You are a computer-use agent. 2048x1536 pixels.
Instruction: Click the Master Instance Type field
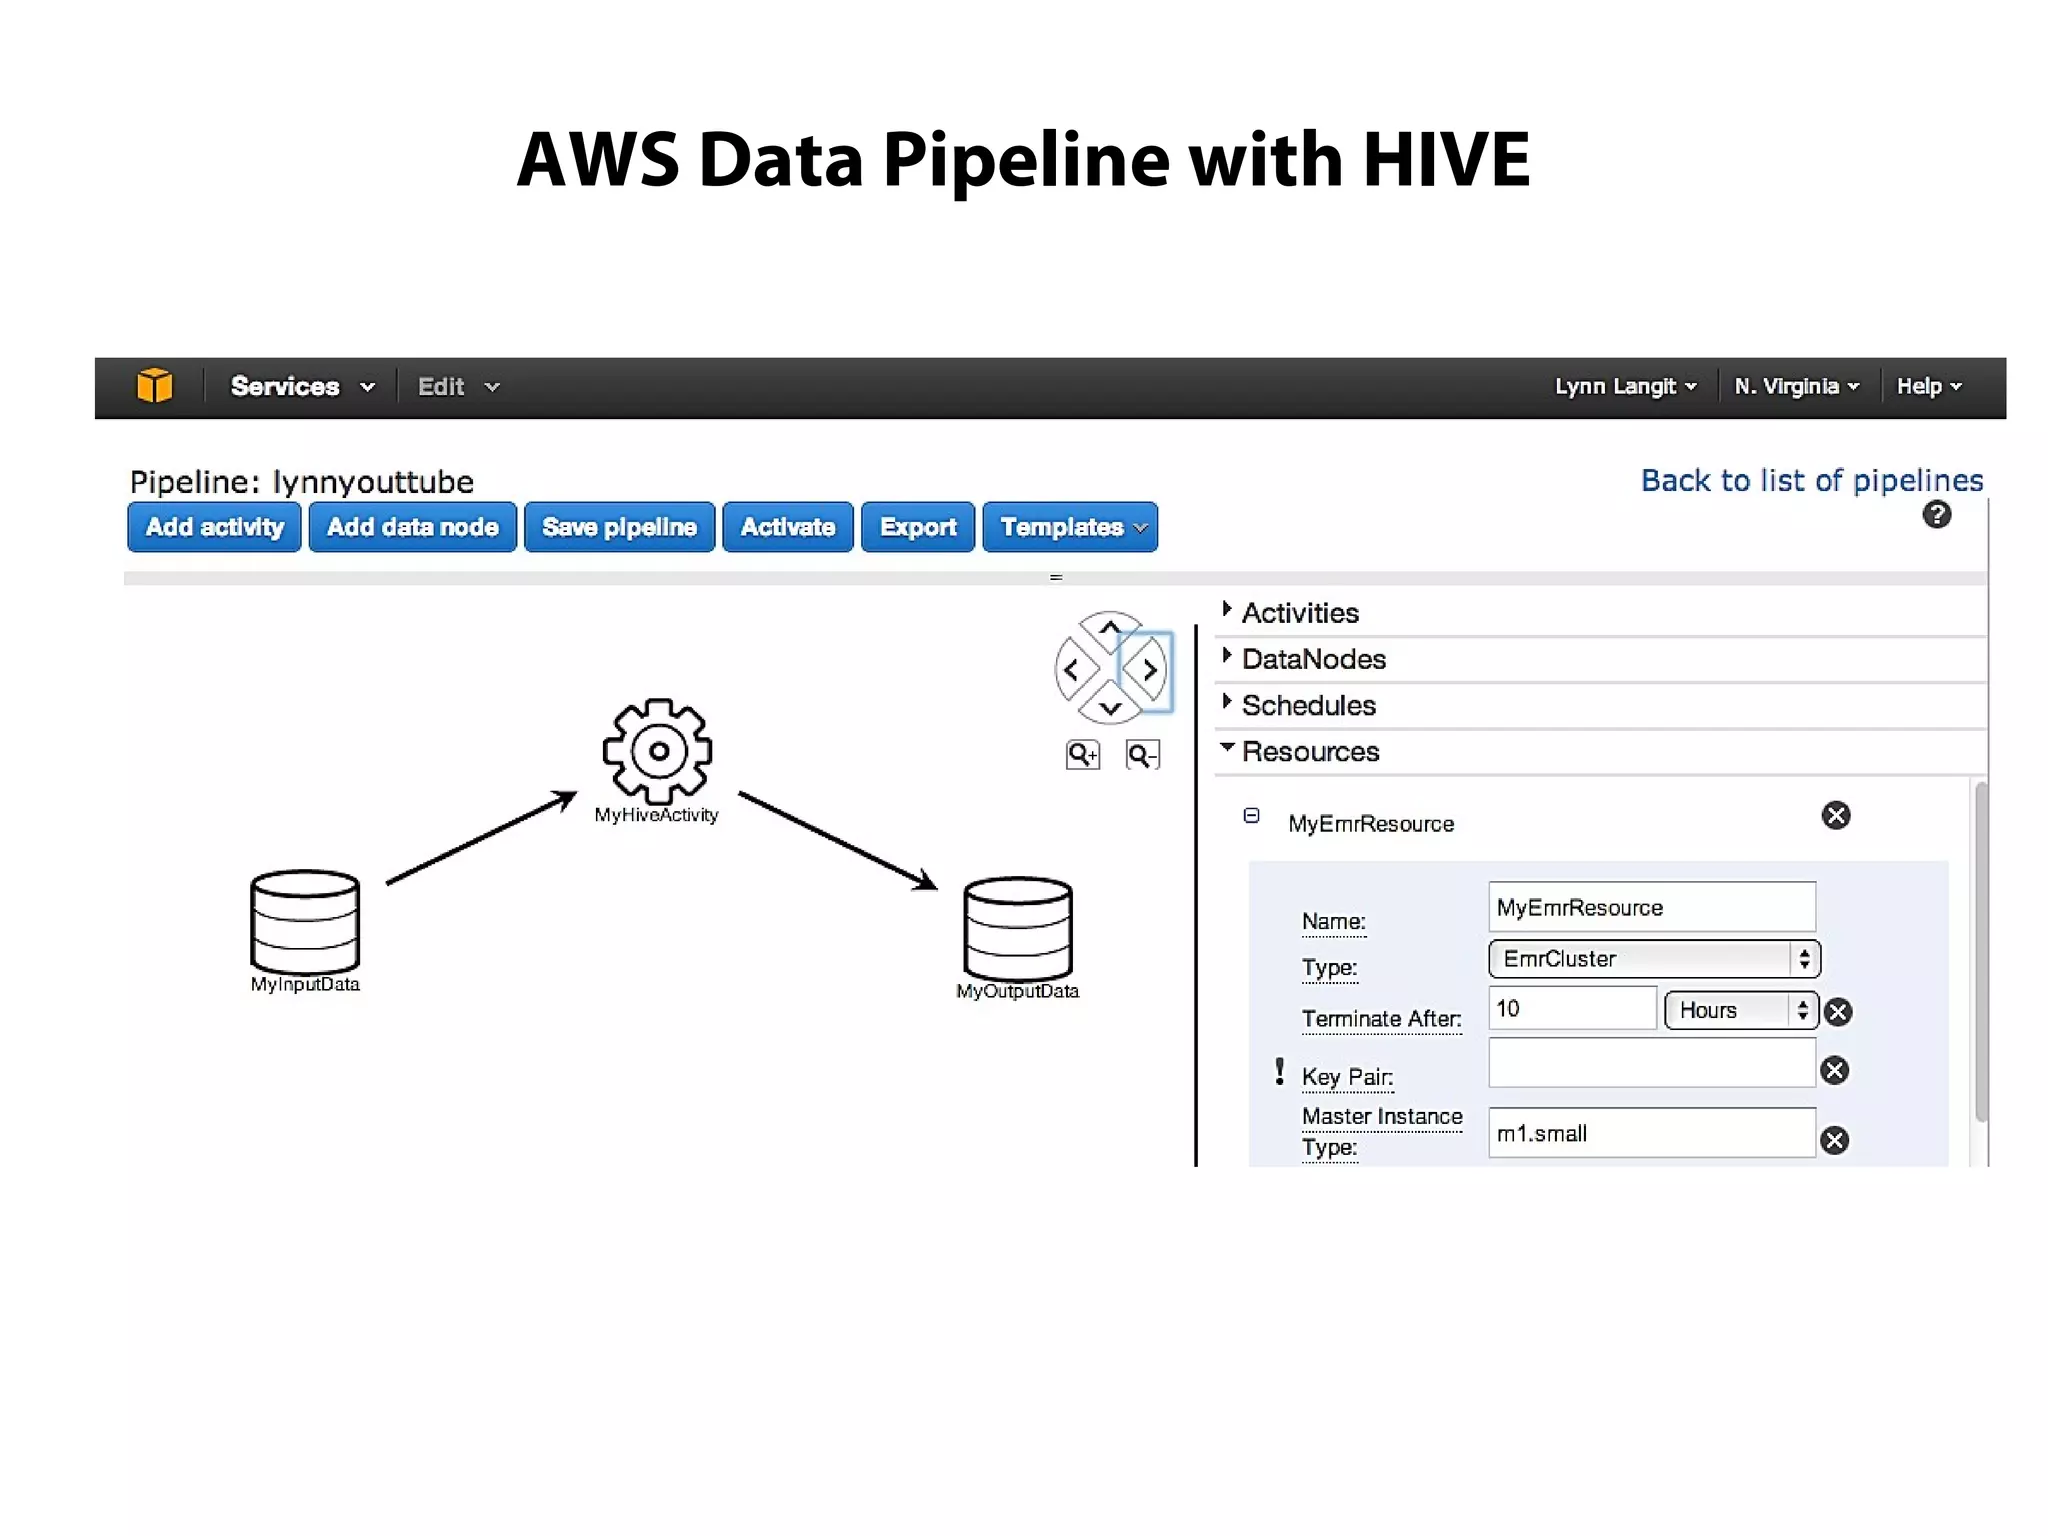(x=1652, y=1133)
